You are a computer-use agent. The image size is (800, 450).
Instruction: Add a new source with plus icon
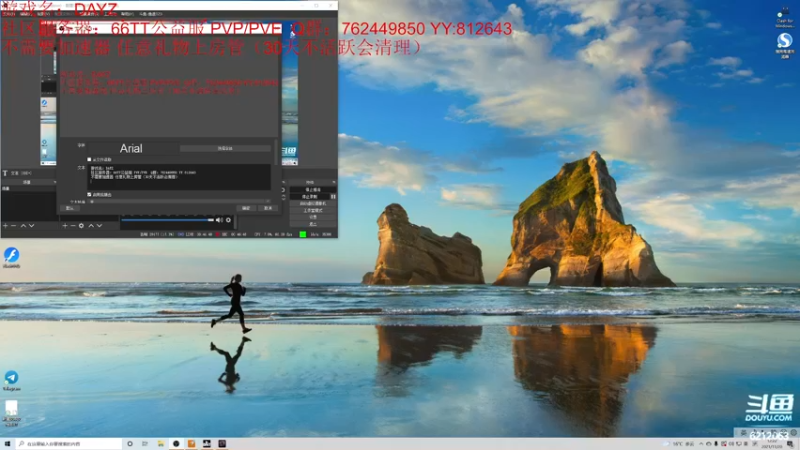coord(65,226)
